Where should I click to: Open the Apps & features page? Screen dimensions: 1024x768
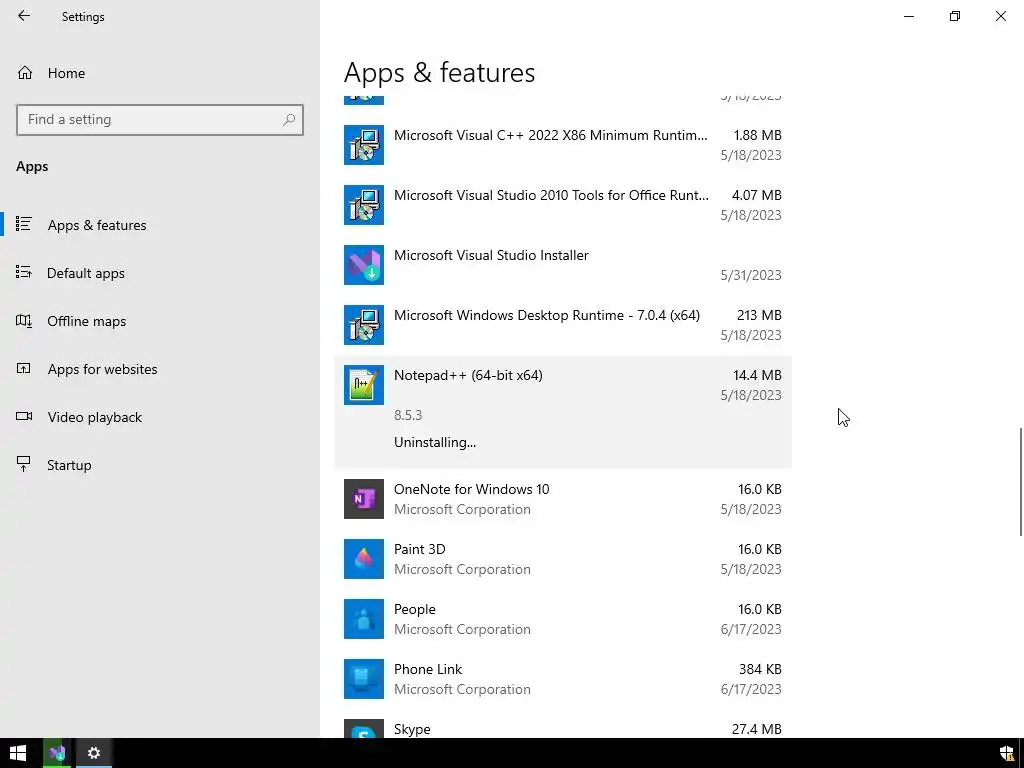(x=160, y=225)
